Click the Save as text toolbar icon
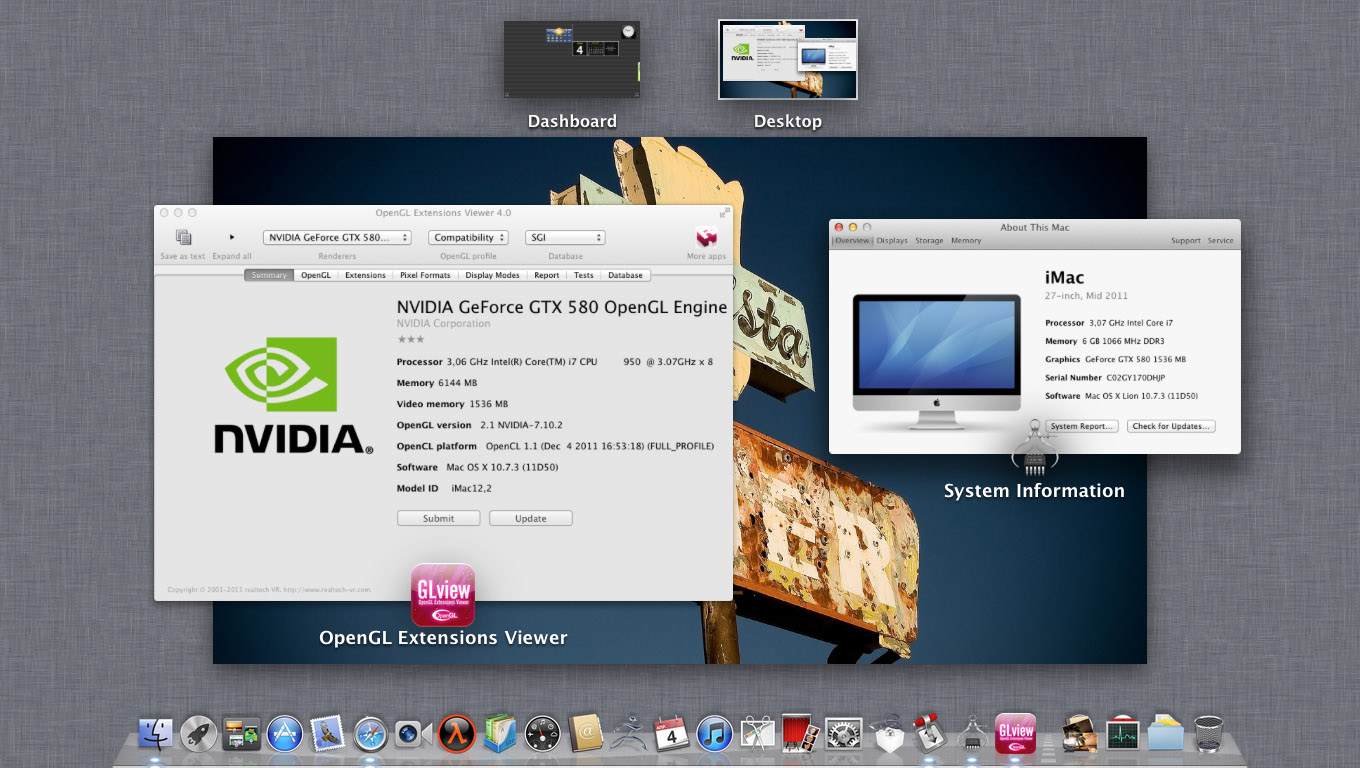This screenshot has width=1360, height=768. (x=183, y=238)
